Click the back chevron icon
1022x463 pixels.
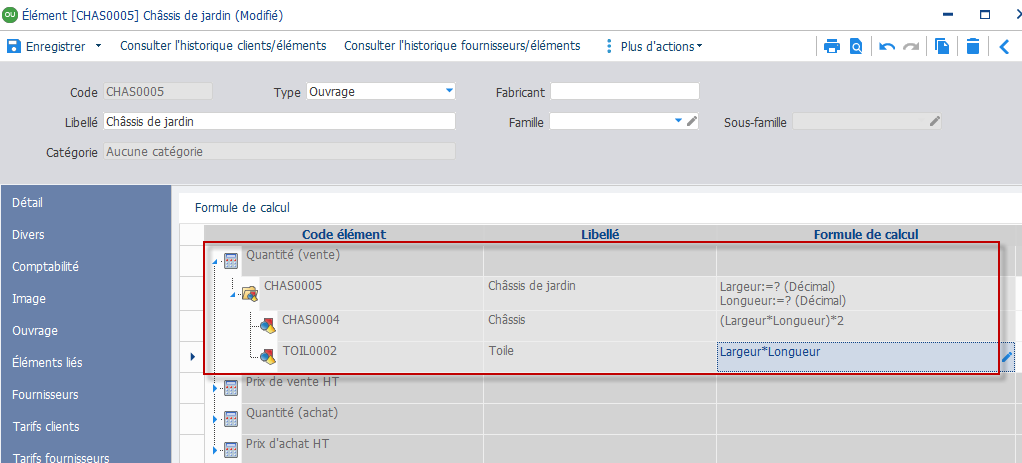[1004, 46]
